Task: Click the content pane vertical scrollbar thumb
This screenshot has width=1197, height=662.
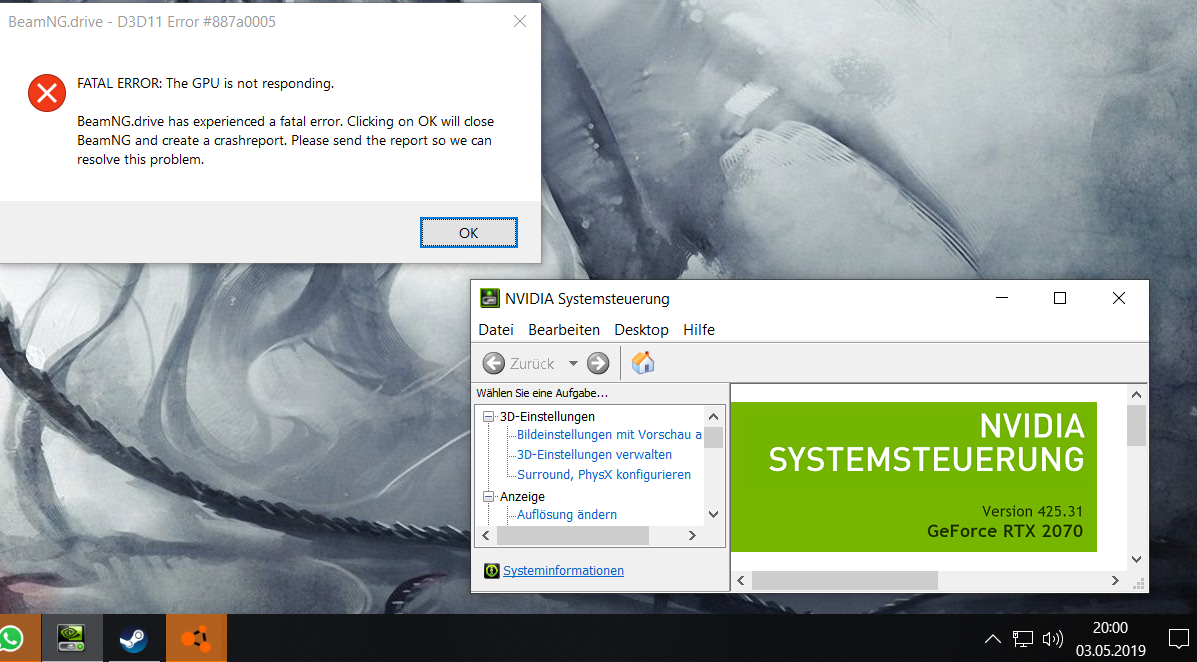Action: coord(1136,425)
